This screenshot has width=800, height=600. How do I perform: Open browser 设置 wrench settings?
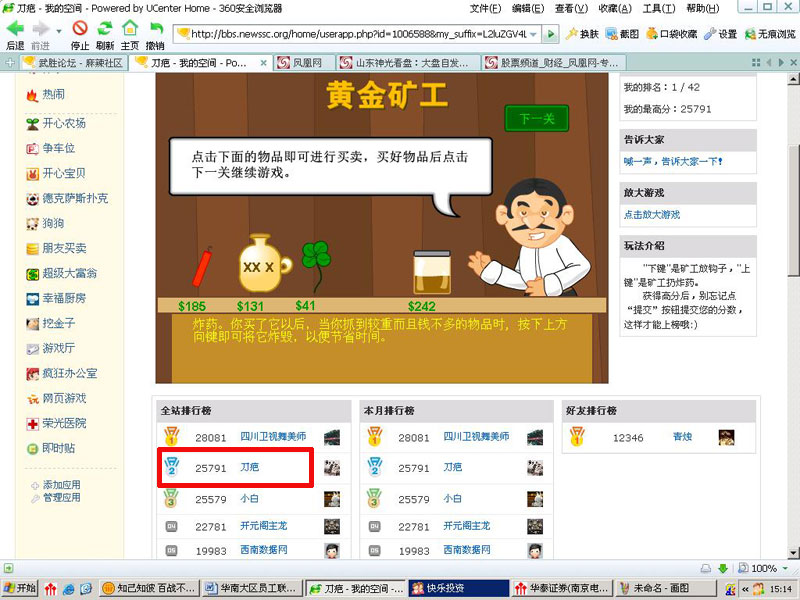pos(720,34)
